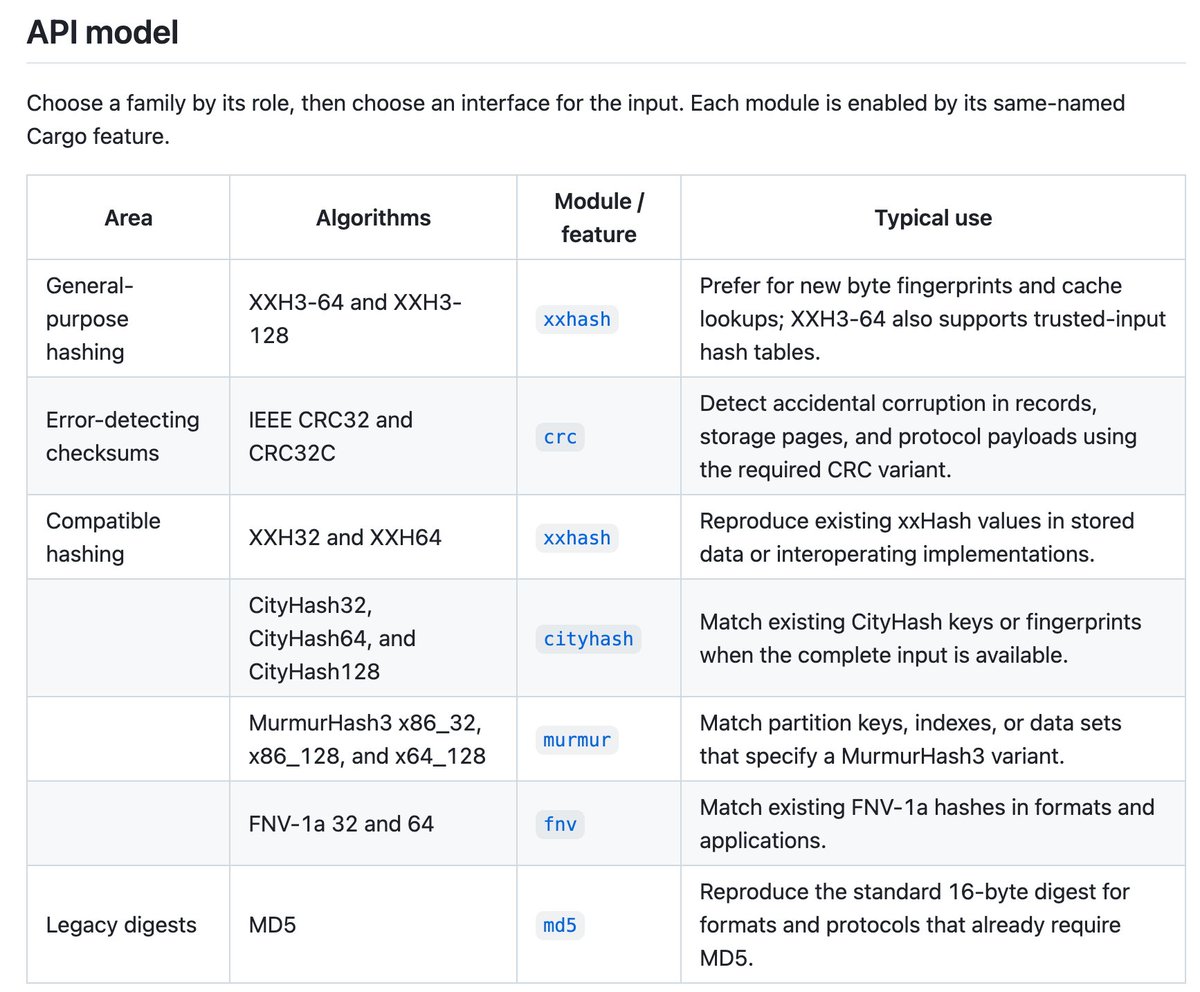Viewport: 1200px width, 992px height.
Task: Open the cityhash module link
Action: pos(588,638)
